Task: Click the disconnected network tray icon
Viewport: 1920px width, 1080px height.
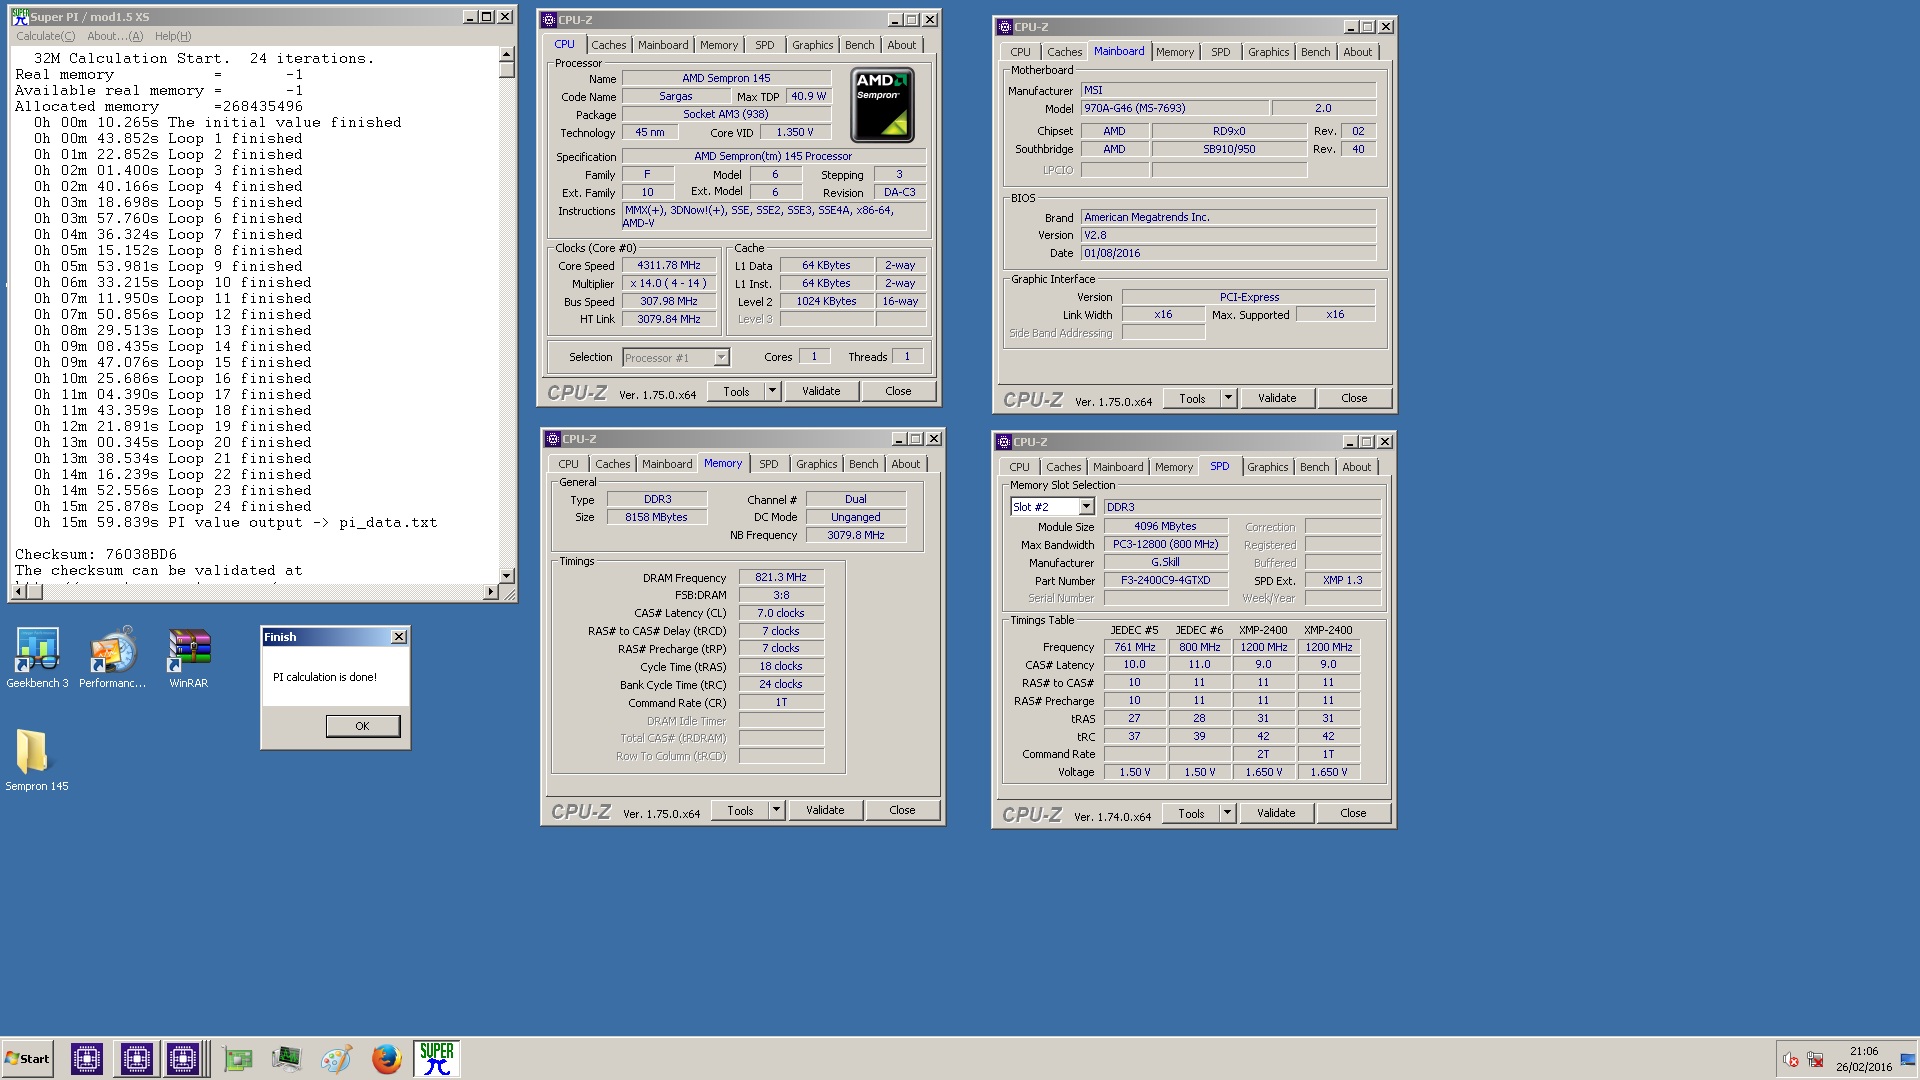Action: coord(1815,1060)
